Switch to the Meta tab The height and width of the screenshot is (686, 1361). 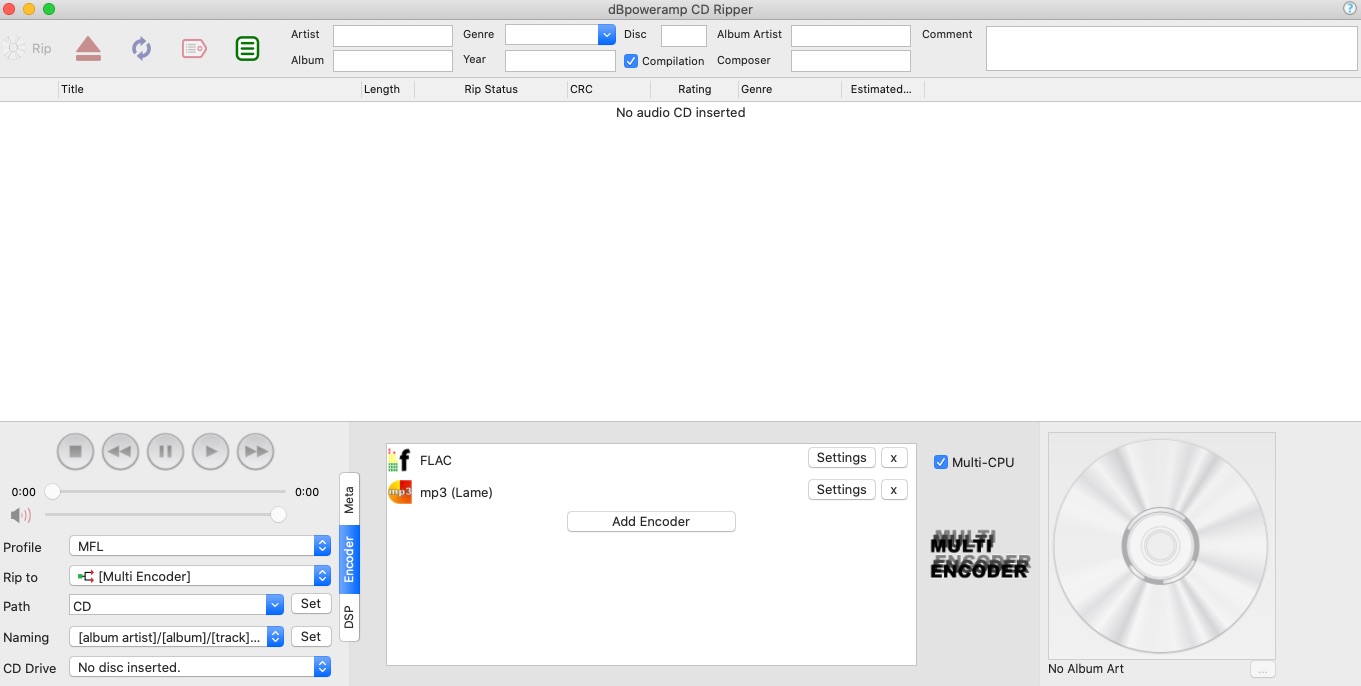point(349,499)
